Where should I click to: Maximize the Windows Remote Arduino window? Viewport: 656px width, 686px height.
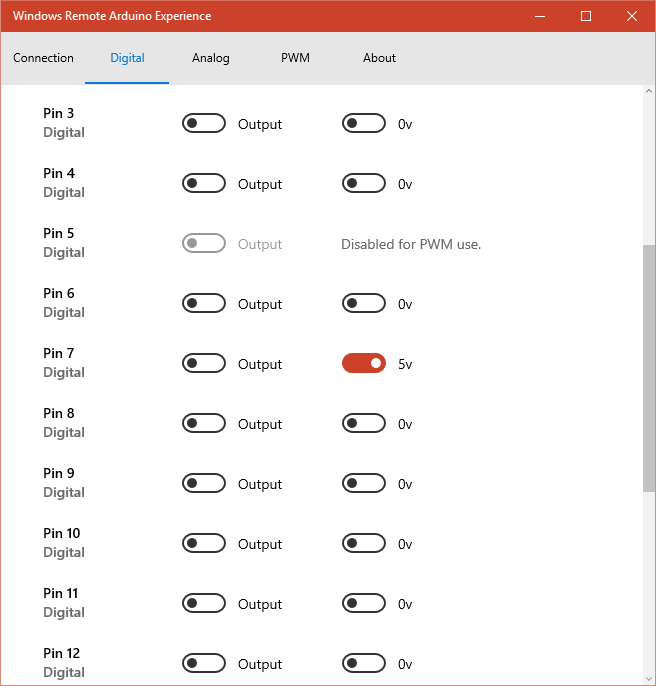coord(586,16)
